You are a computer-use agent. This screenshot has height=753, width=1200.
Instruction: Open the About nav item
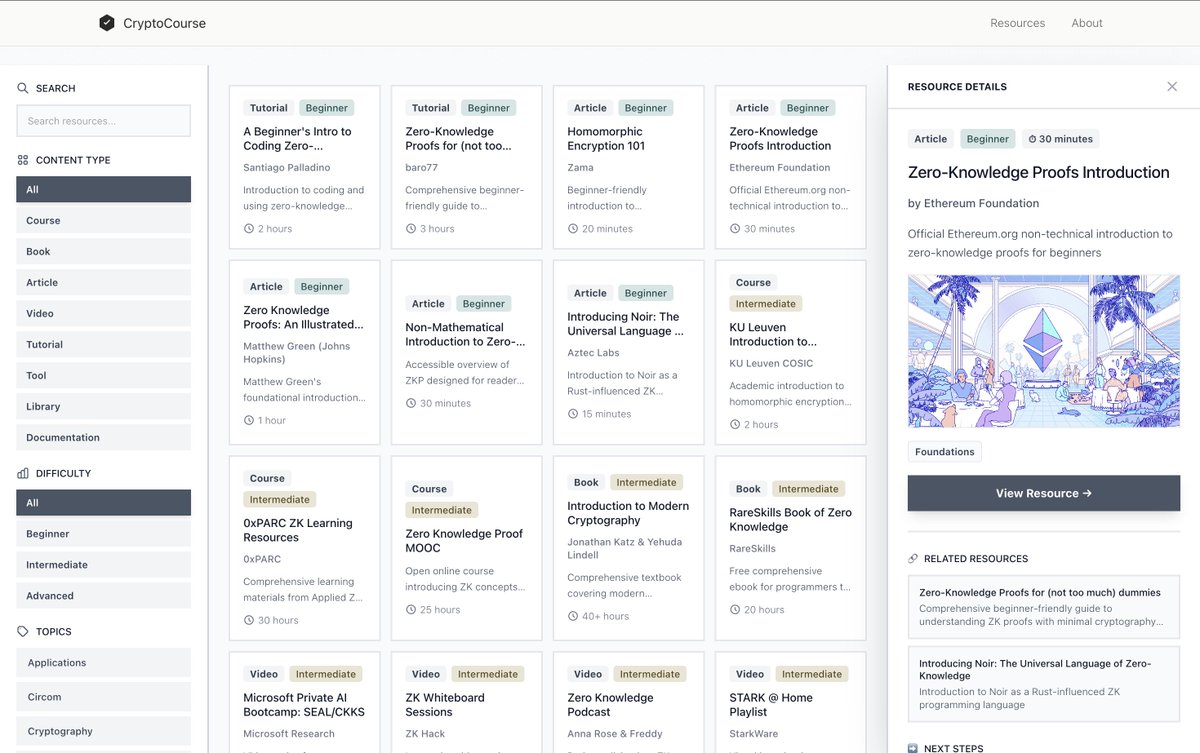[x=1087, y=23]
